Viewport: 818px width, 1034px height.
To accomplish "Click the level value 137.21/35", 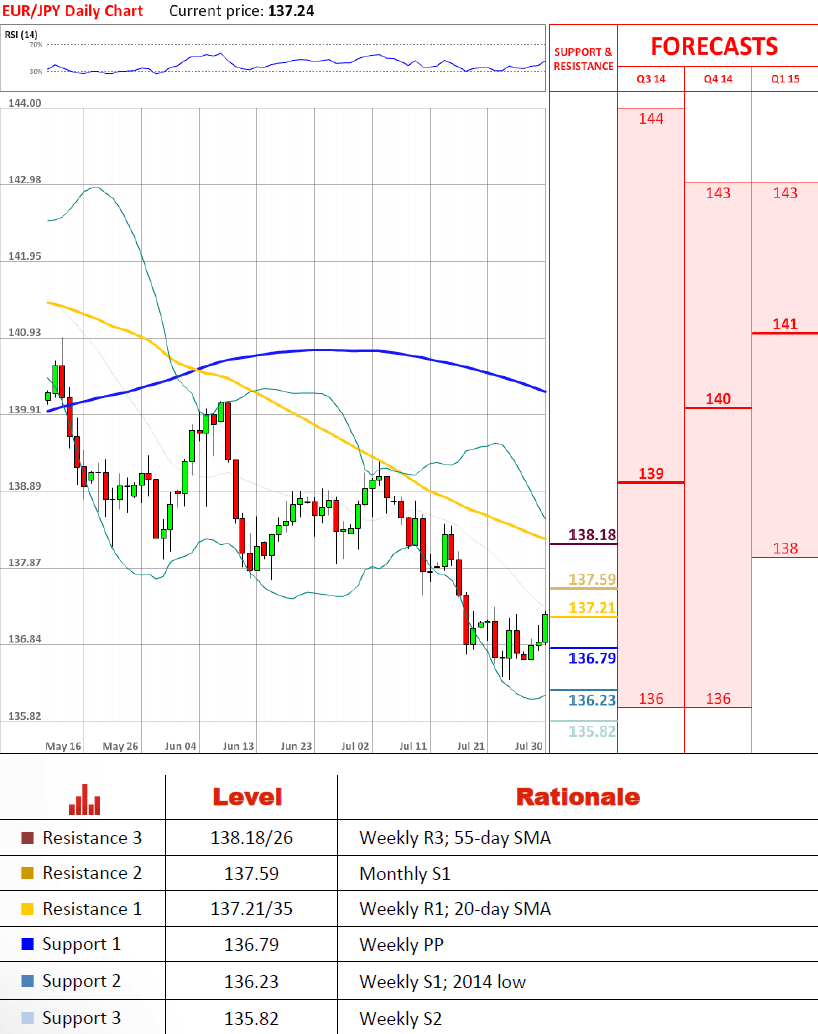I will point(251,909).
